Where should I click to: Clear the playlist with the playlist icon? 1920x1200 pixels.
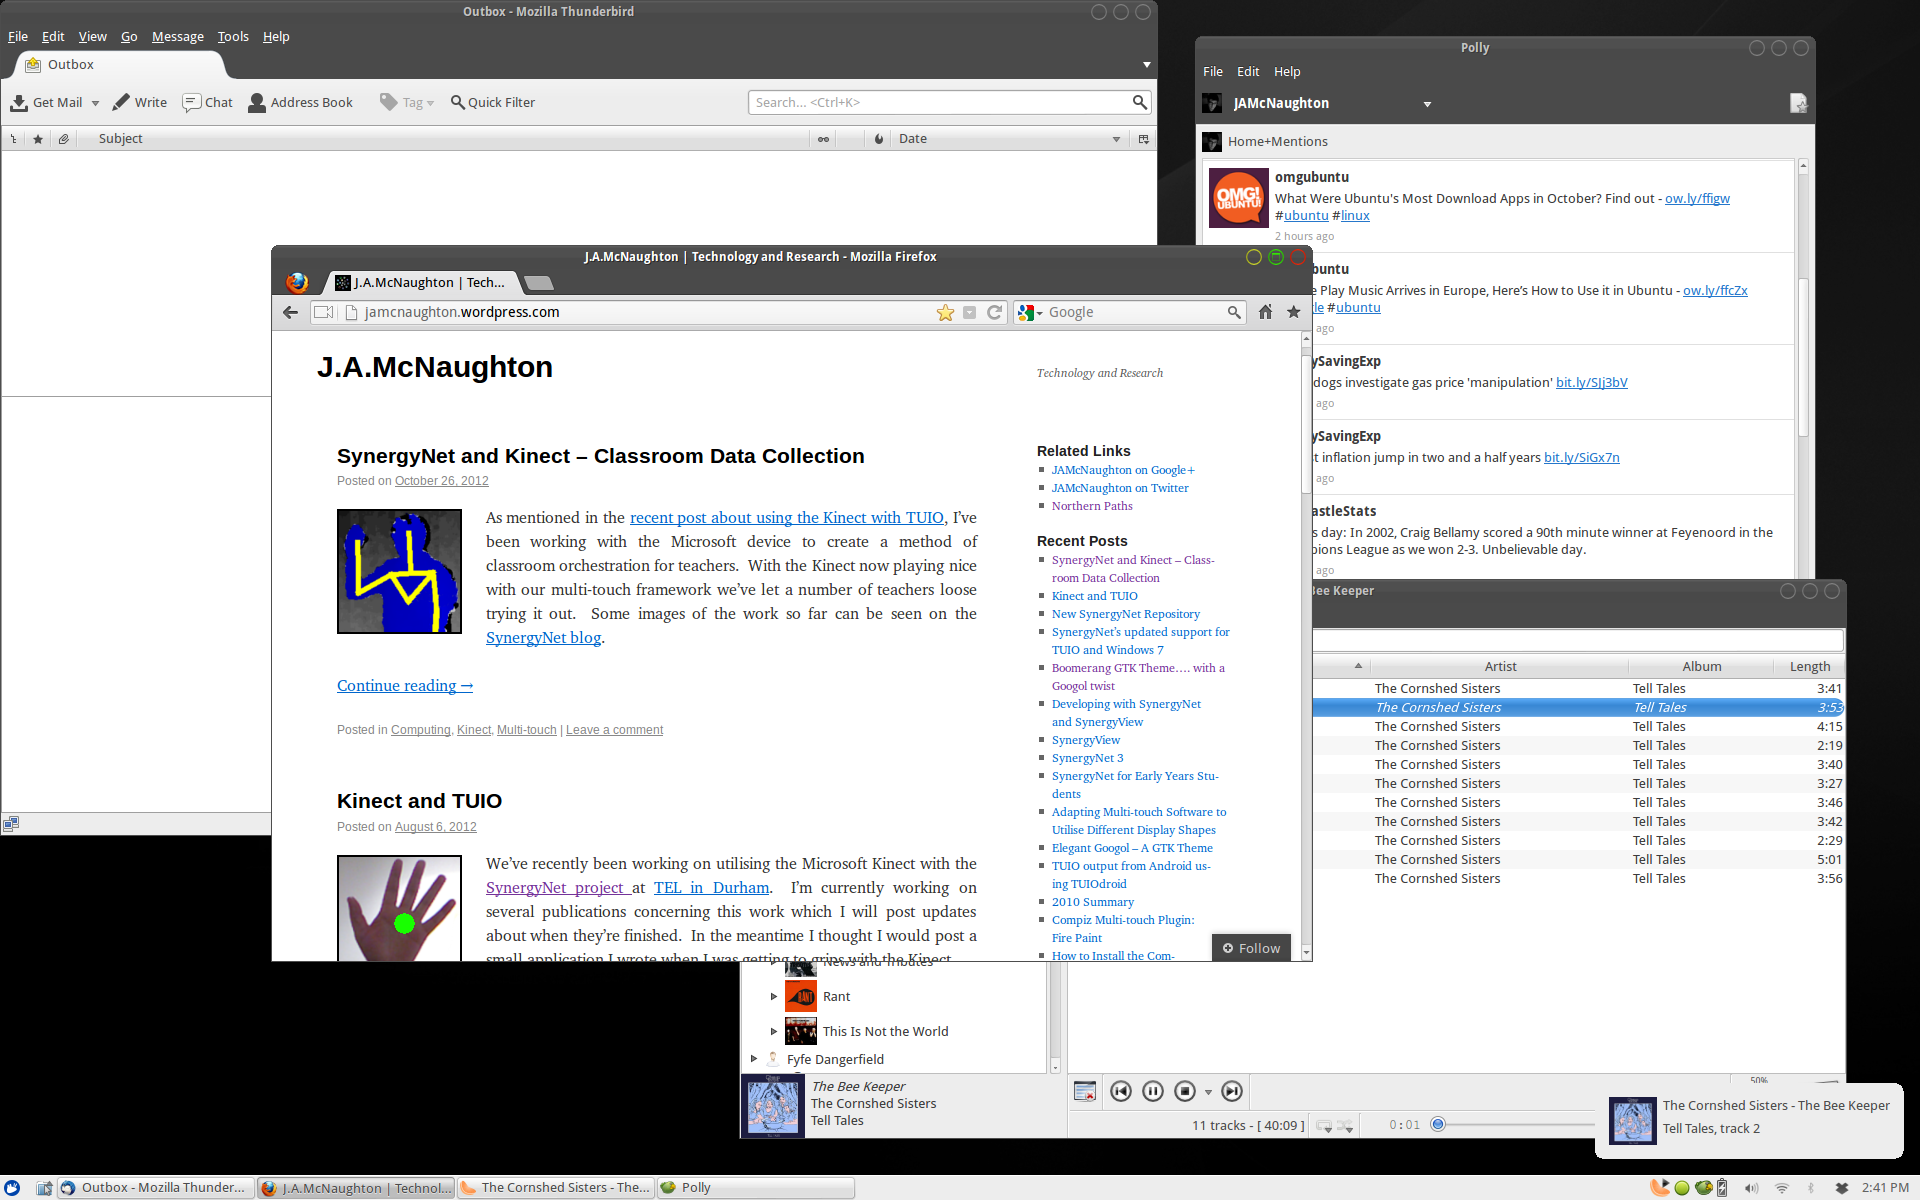point(1085,1091)
